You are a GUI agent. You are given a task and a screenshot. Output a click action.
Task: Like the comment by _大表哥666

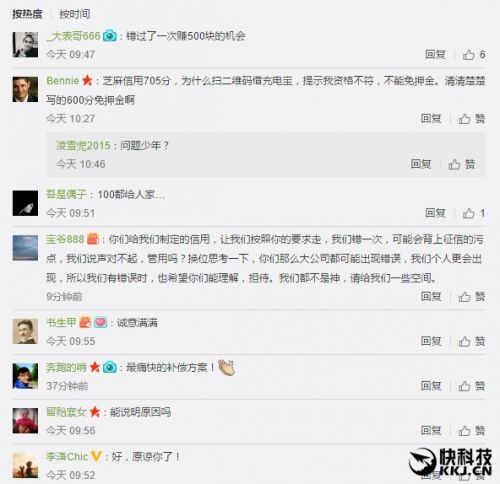point(473,54)
